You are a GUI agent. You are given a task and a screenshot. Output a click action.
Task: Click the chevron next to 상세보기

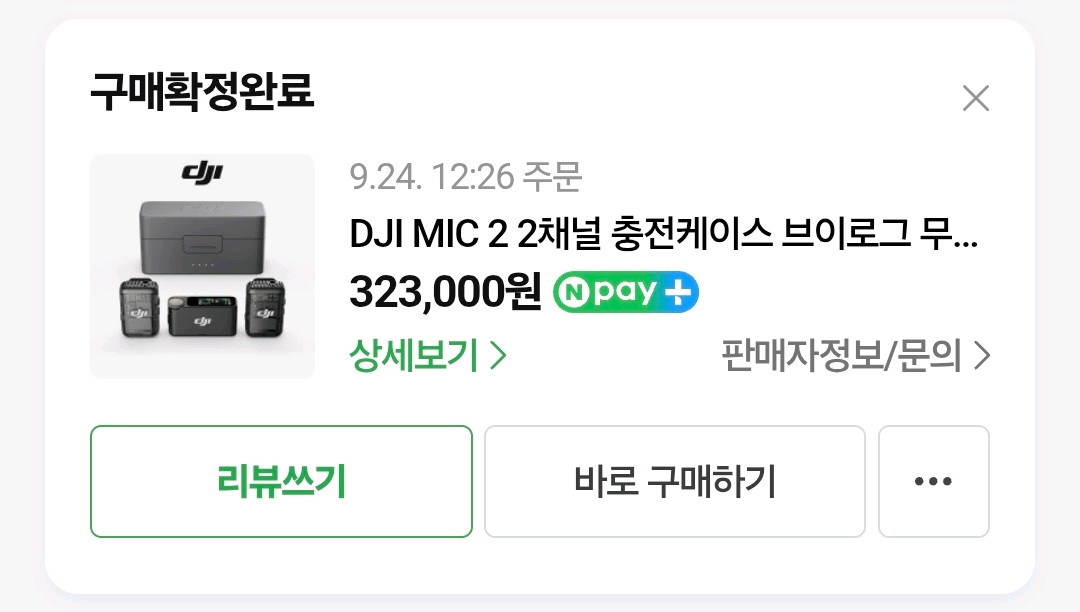coord(498,356)
